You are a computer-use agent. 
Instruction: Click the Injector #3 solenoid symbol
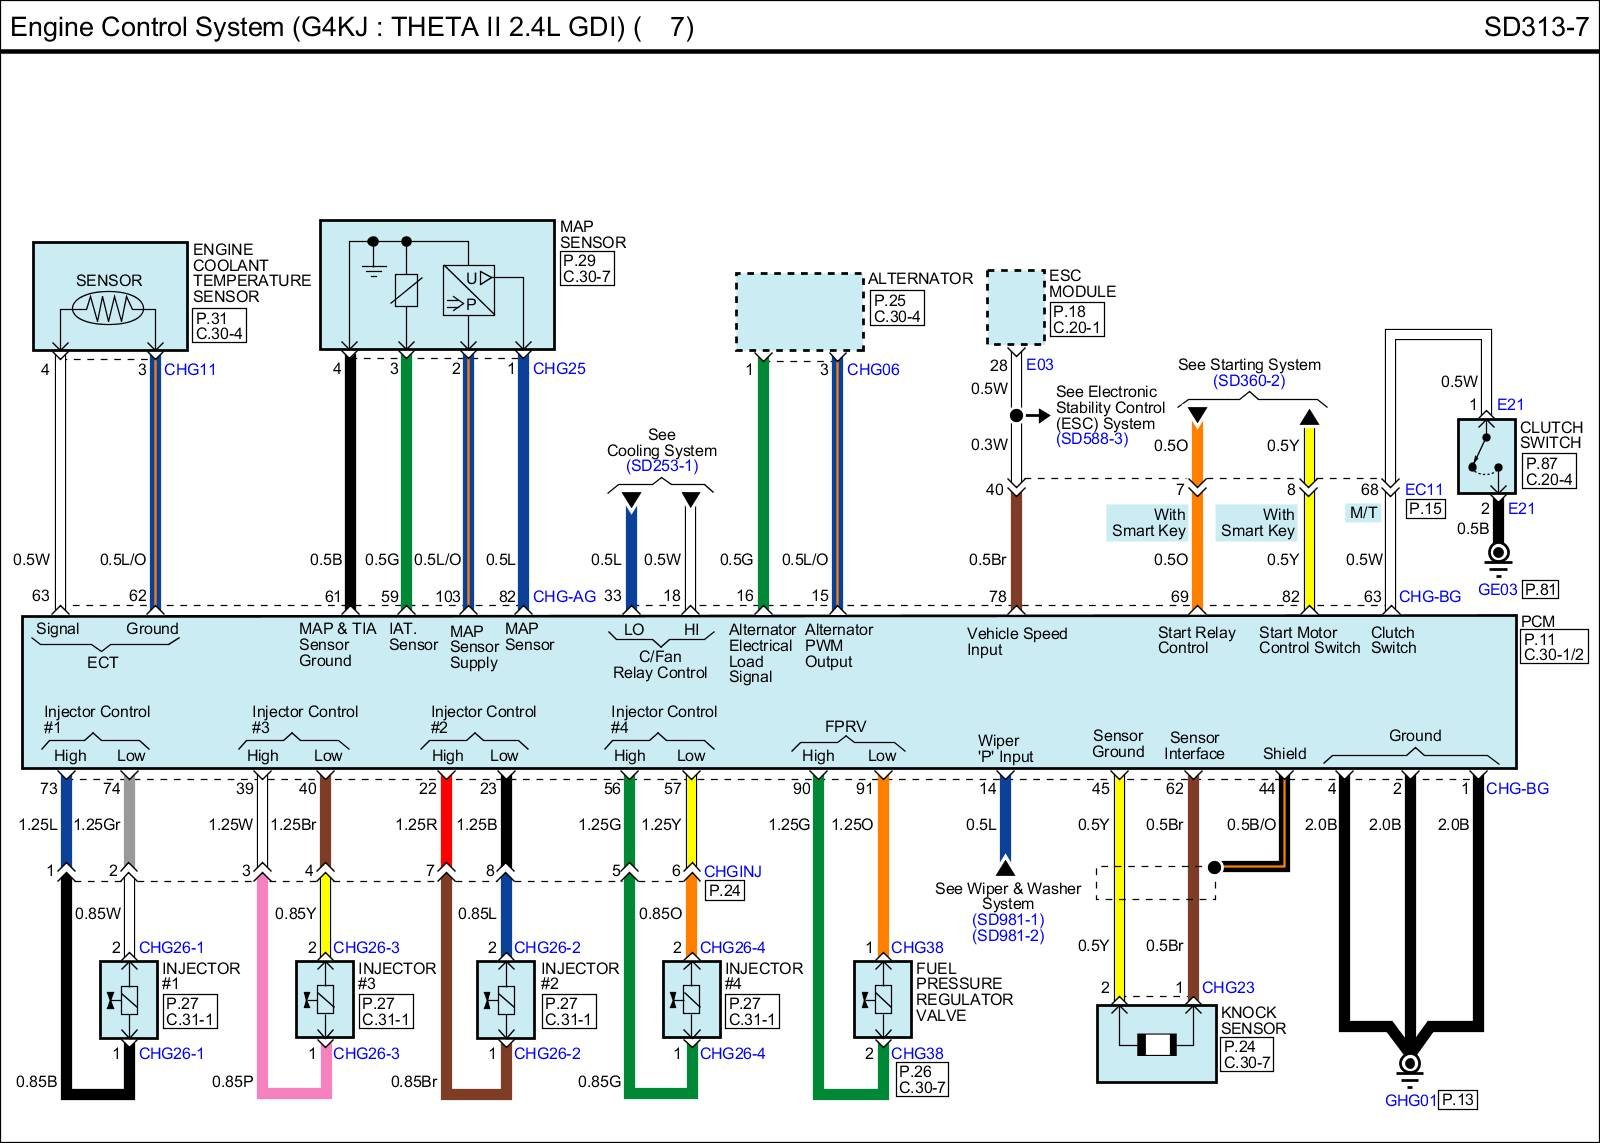(x=325, y=999)
